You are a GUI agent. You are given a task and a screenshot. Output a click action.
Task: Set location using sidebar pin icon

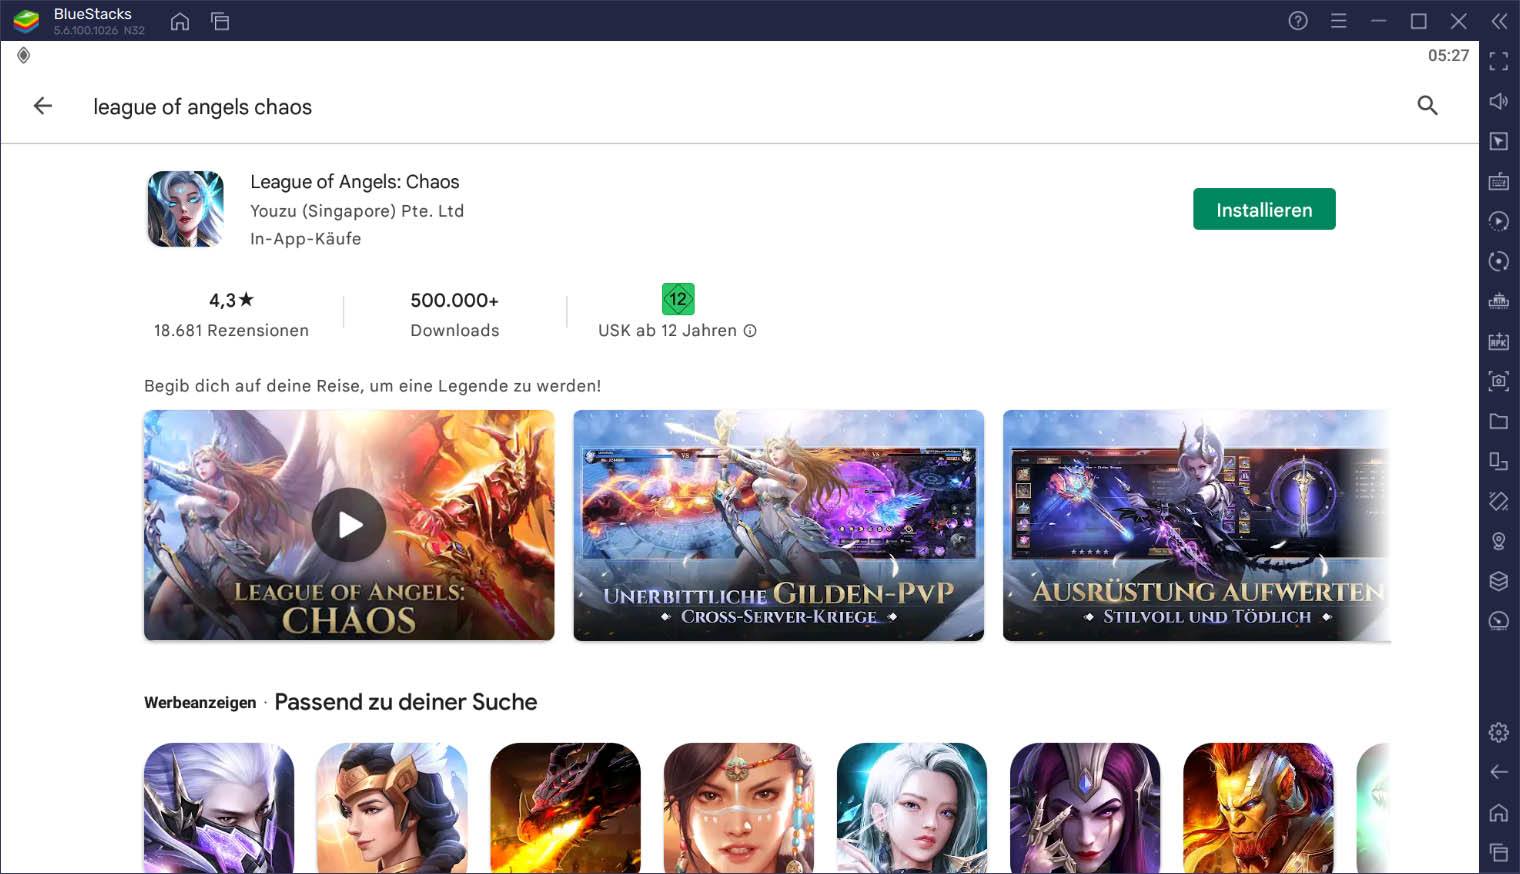1498,541
